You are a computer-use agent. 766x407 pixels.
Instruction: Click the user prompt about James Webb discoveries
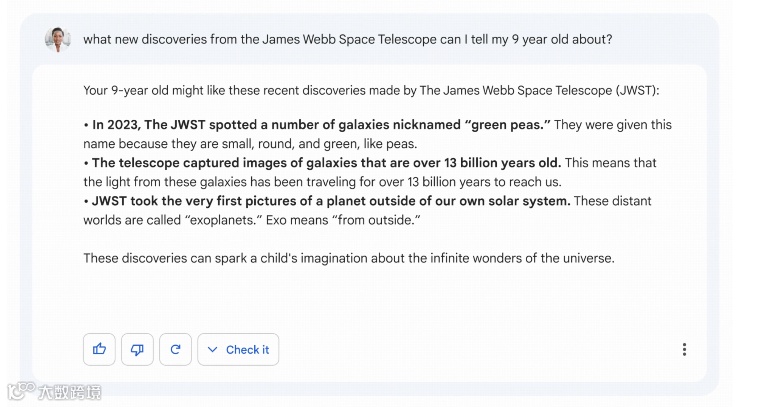(347, 40)
